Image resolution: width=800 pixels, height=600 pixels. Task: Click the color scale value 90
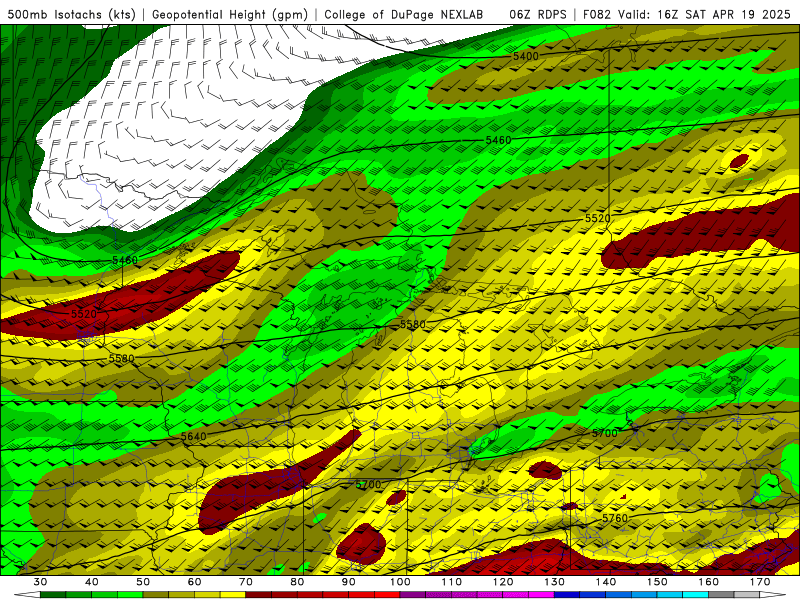[348, 582]
